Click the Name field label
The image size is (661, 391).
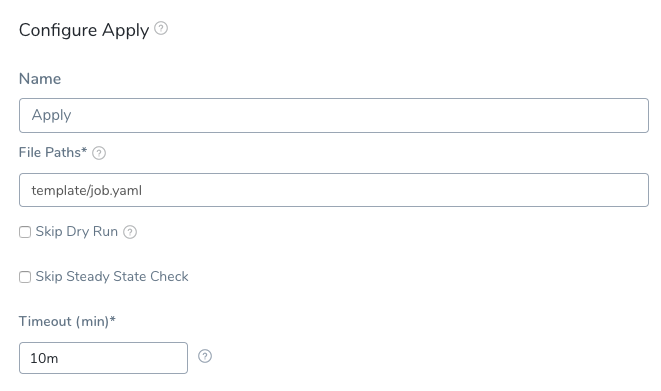(x=40, y=79)
